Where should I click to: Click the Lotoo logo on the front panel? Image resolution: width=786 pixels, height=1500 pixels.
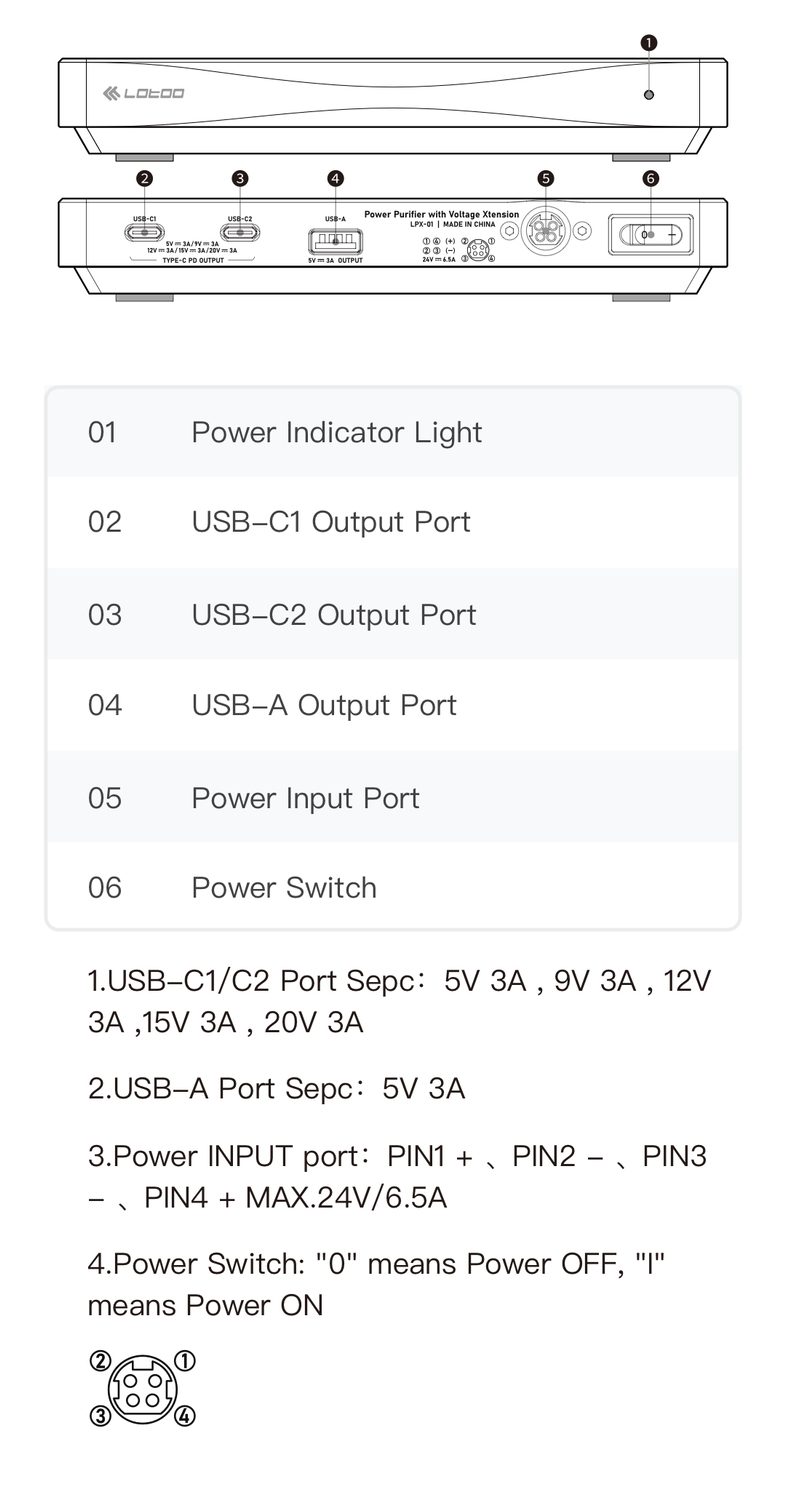coord(144,94)
